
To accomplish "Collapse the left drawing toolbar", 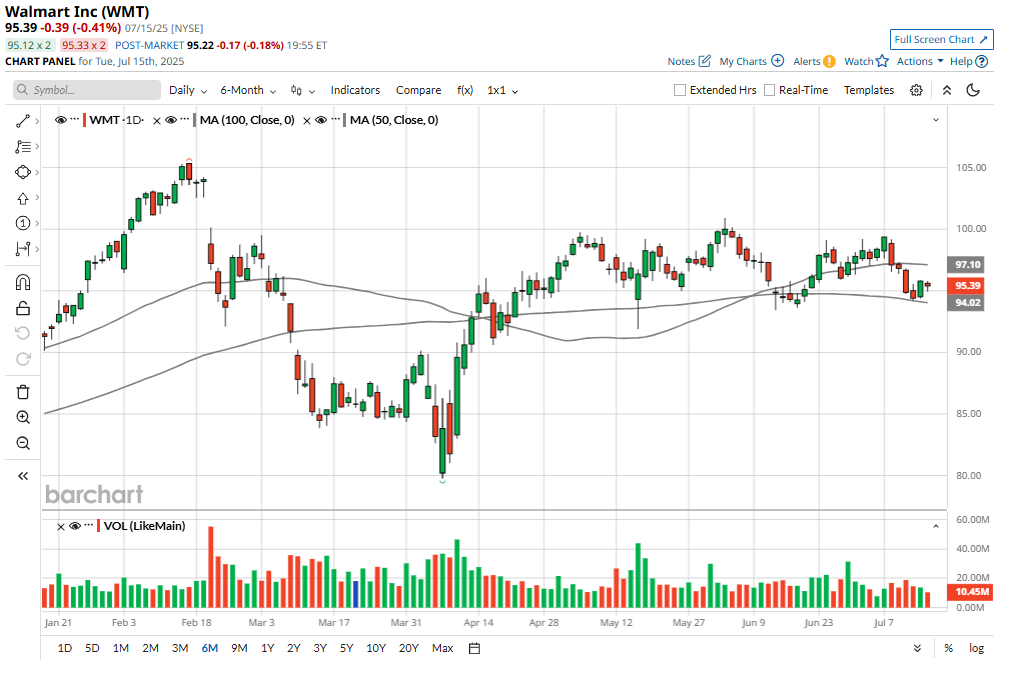I will pyautogui.click(x=23, y=476).
